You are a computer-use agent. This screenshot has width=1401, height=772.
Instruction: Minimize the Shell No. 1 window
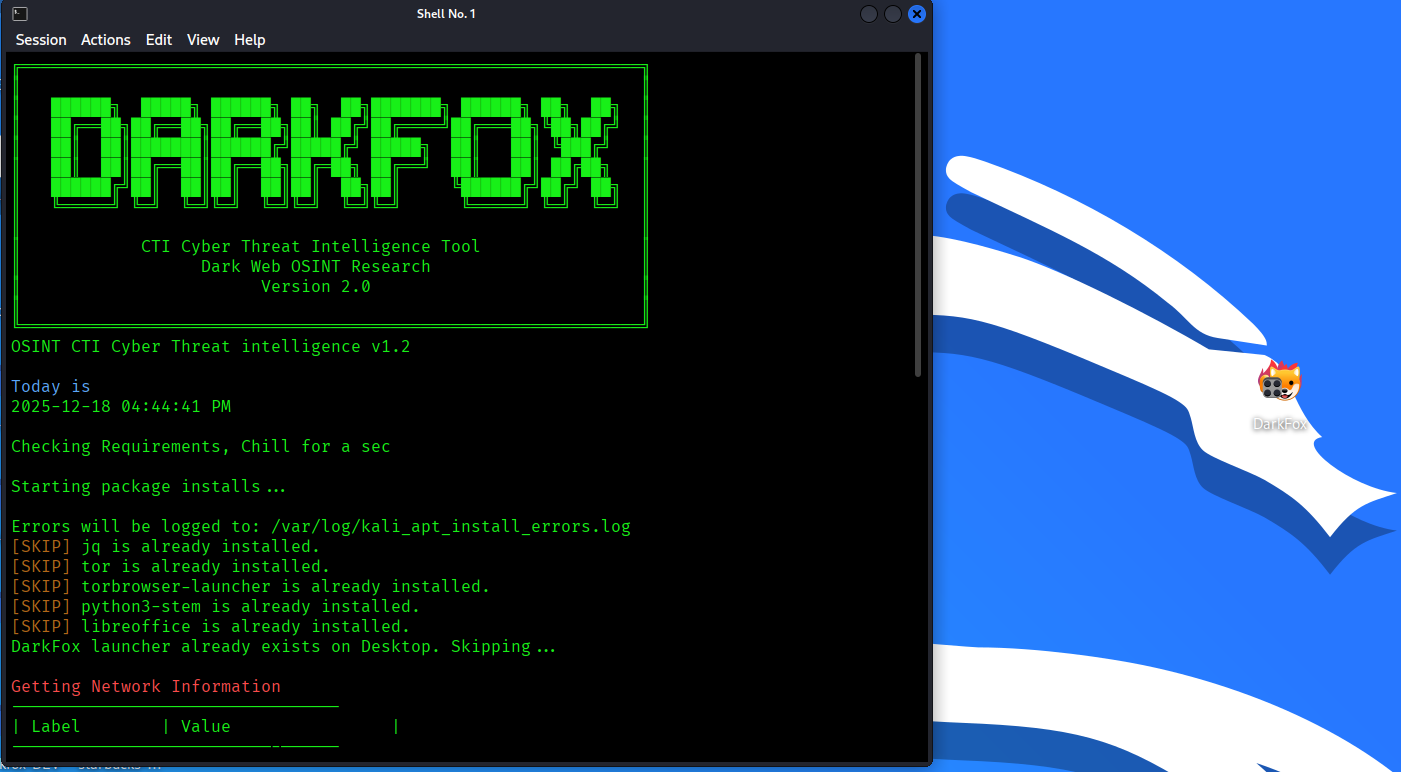(869, 14)
